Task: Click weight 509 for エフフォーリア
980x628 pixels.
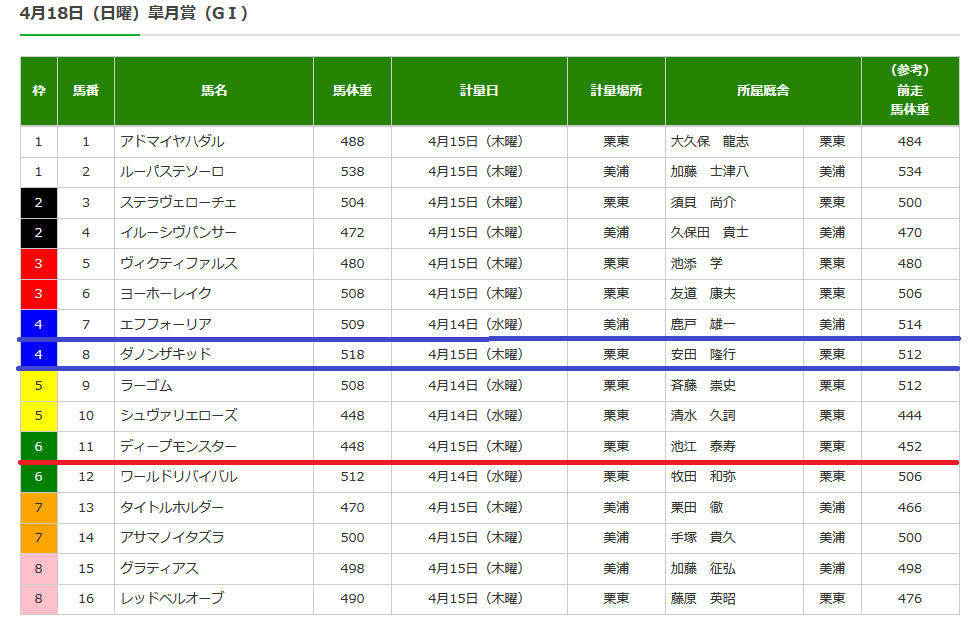Action: point(352,325)
